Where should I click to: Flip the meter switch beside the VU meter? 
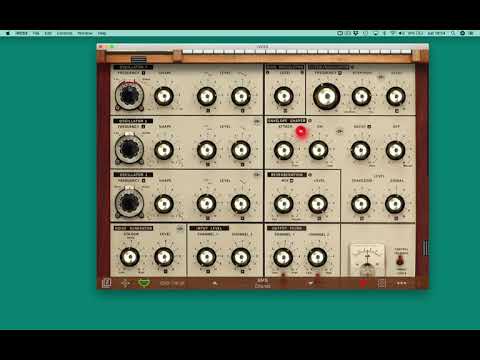[400, 260]
